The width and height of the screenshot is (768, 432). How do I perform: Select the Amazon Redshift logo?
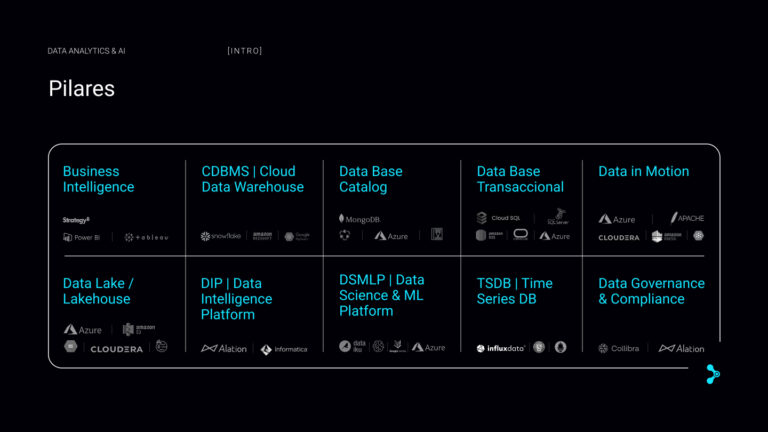click(x=263, y=236)
